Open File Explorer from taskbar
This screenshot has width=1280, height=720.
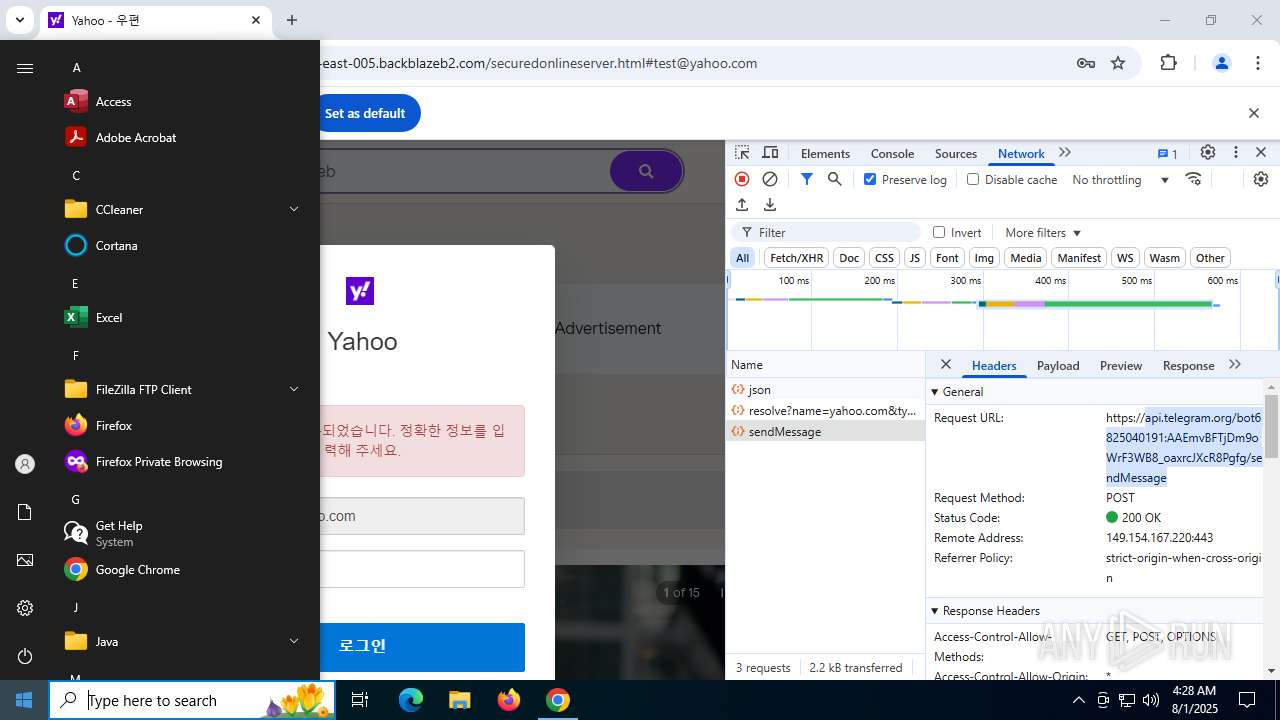(x=459, y=700)
